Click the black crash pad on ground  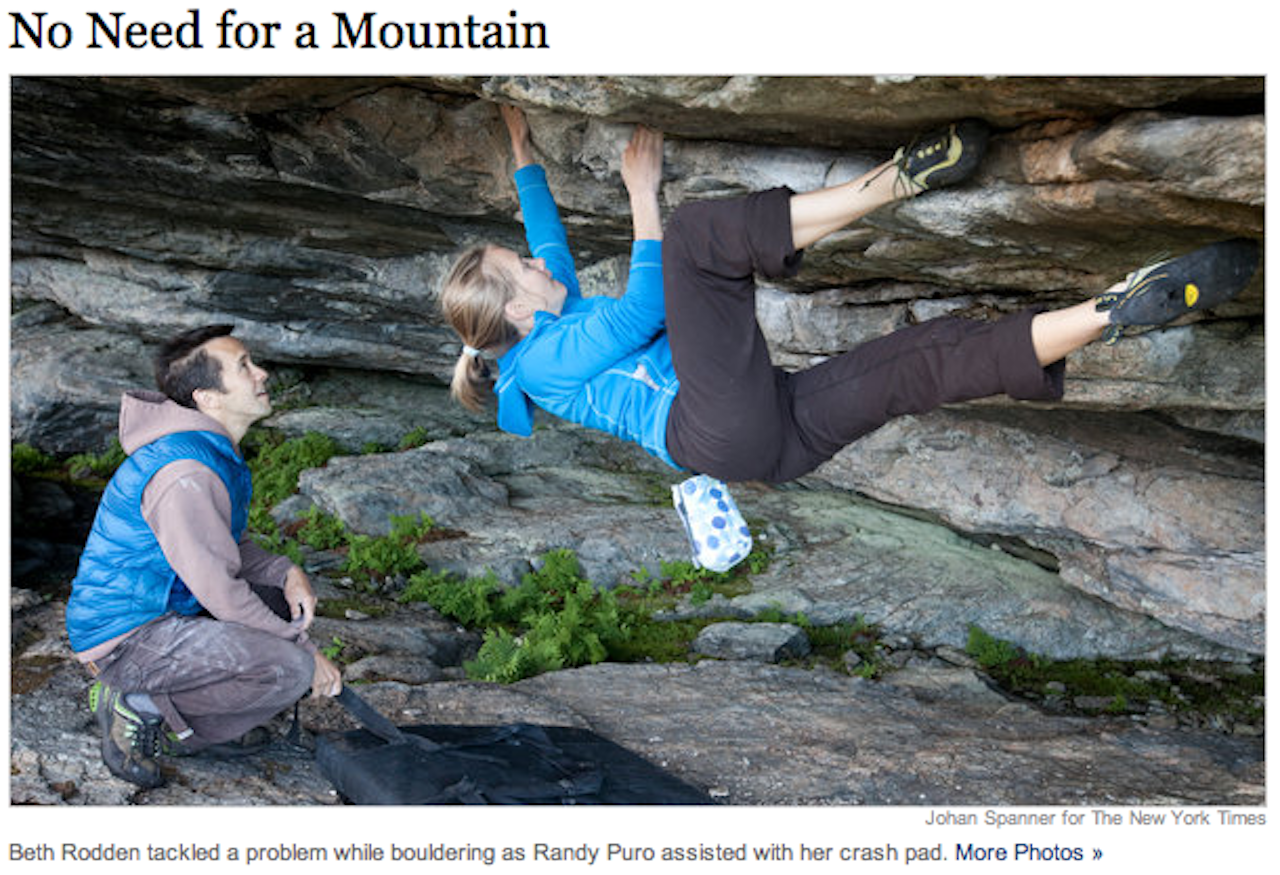click(505, 762)
